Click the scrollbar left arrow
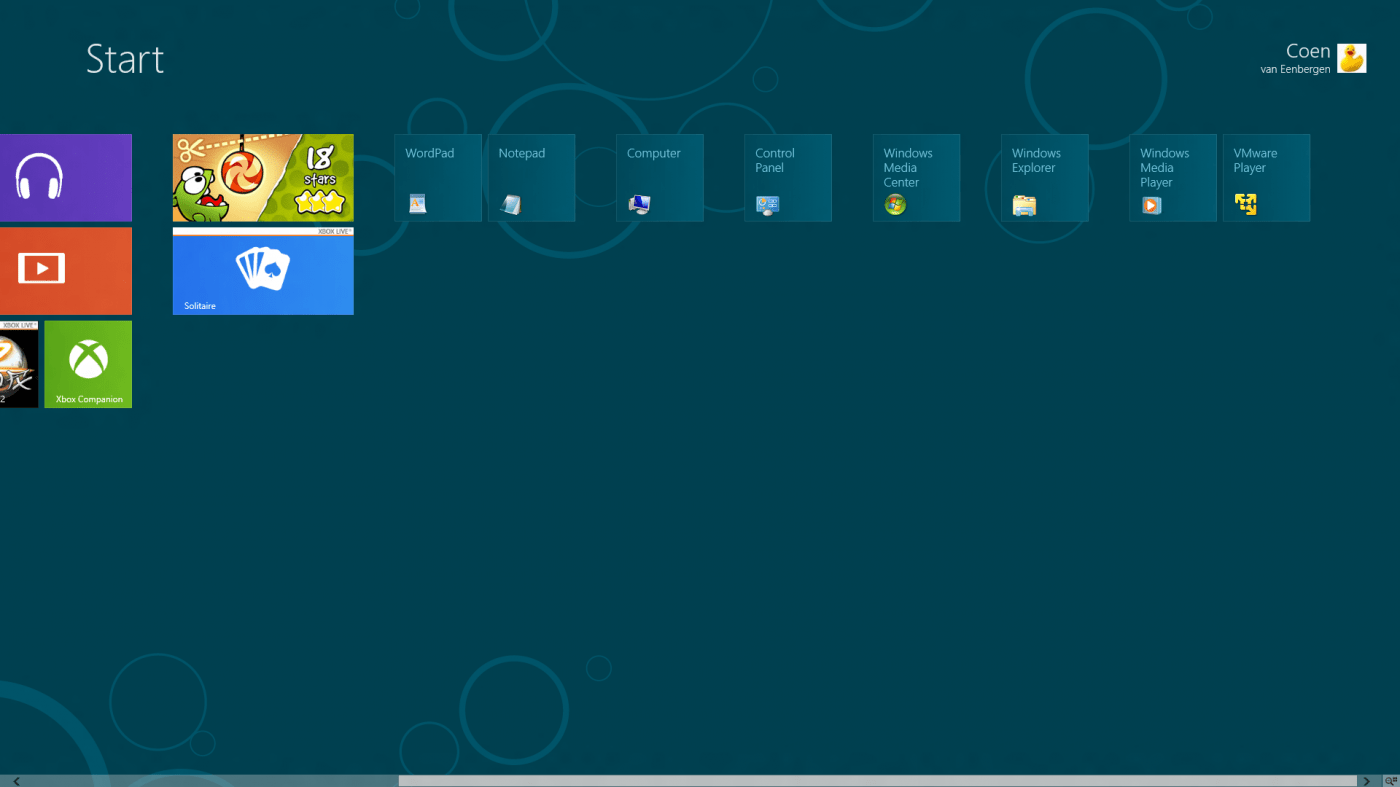Screen dimensions: 1400x787 pos(16,781)
